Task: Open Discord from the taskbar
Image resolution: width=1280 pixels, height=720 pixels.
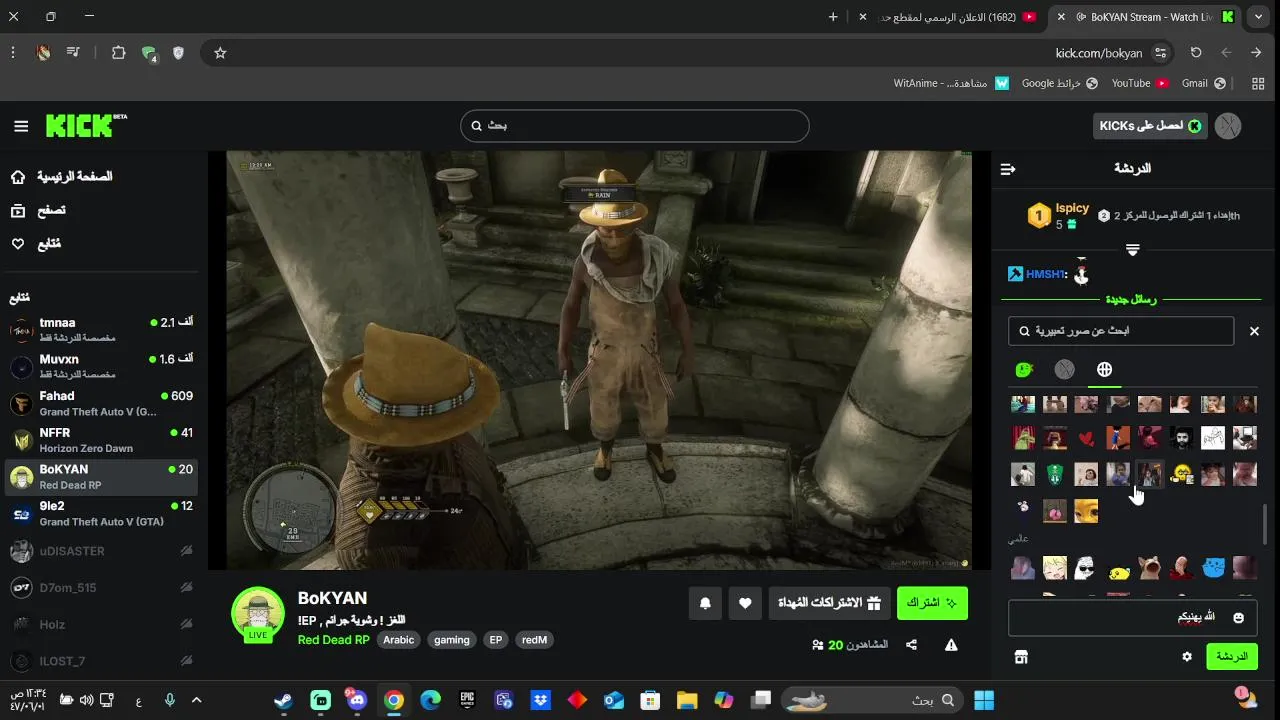Action: [357, 700]
